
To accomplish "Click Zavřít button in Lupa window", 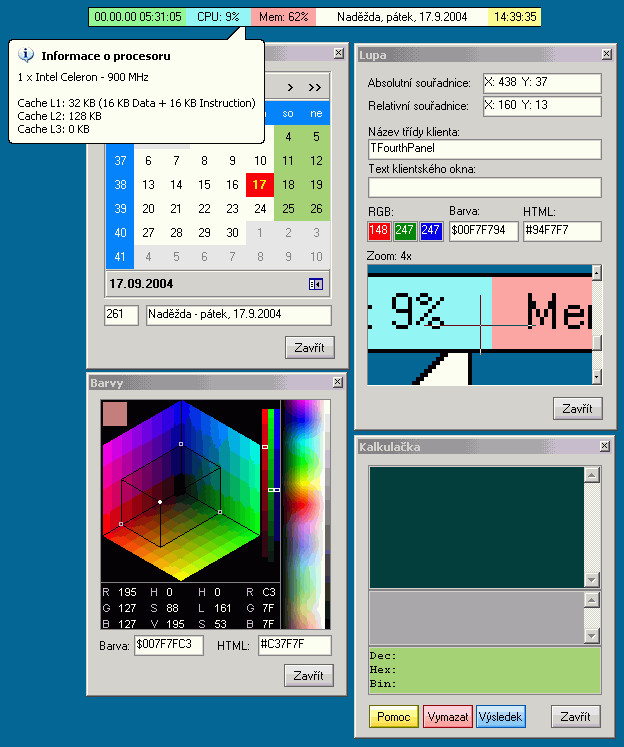I will (578, 409).
